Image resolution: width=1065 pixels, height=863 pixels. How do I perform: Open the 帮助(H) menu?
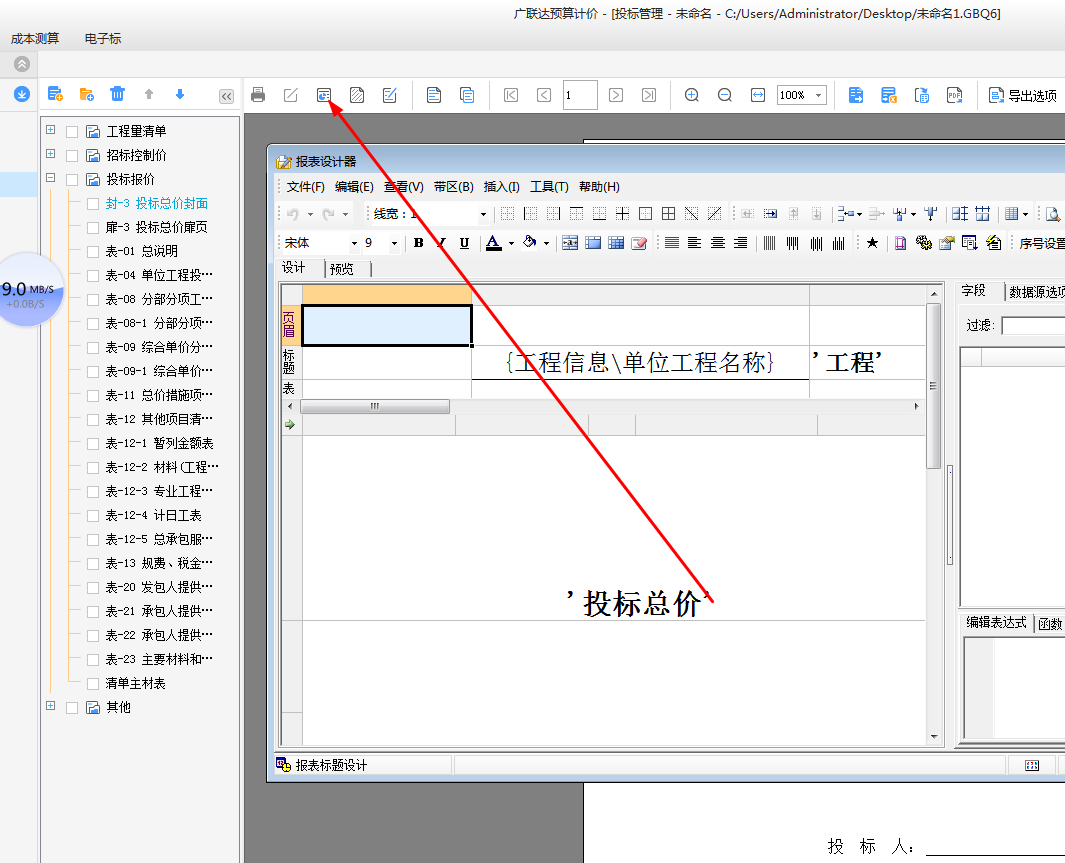pos(598,187)
